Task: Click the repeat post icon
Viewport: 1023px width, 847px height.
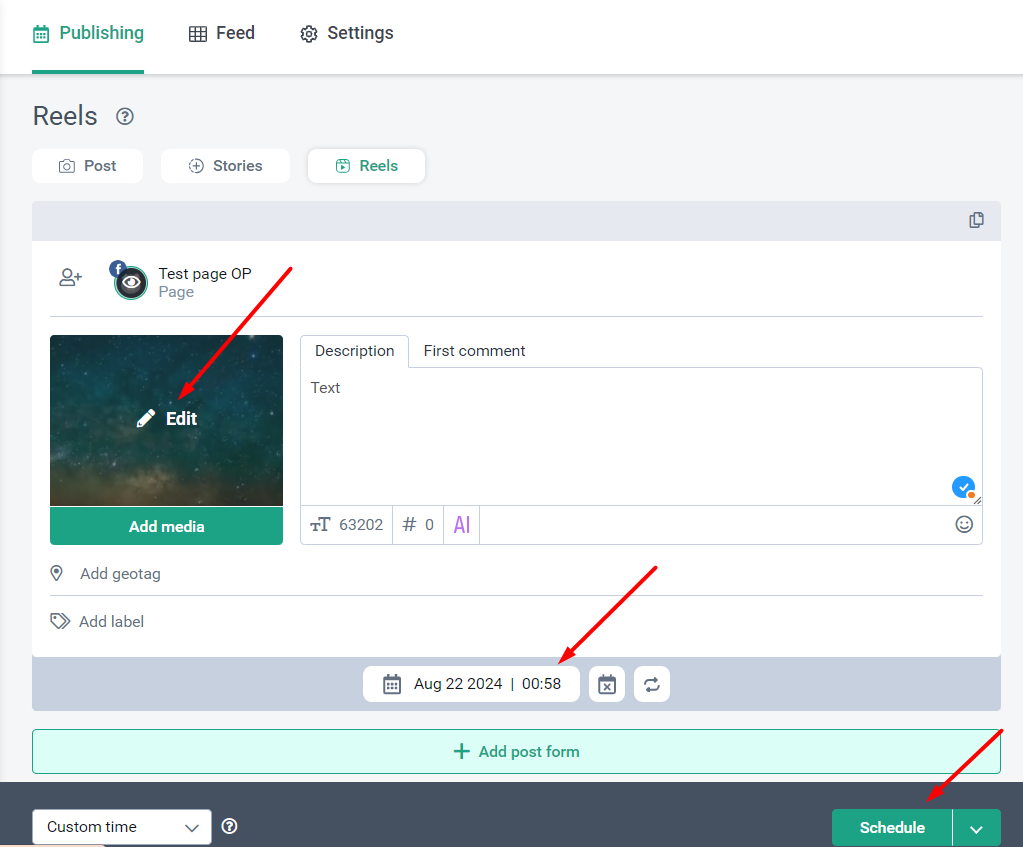Action: coord(652,684)
